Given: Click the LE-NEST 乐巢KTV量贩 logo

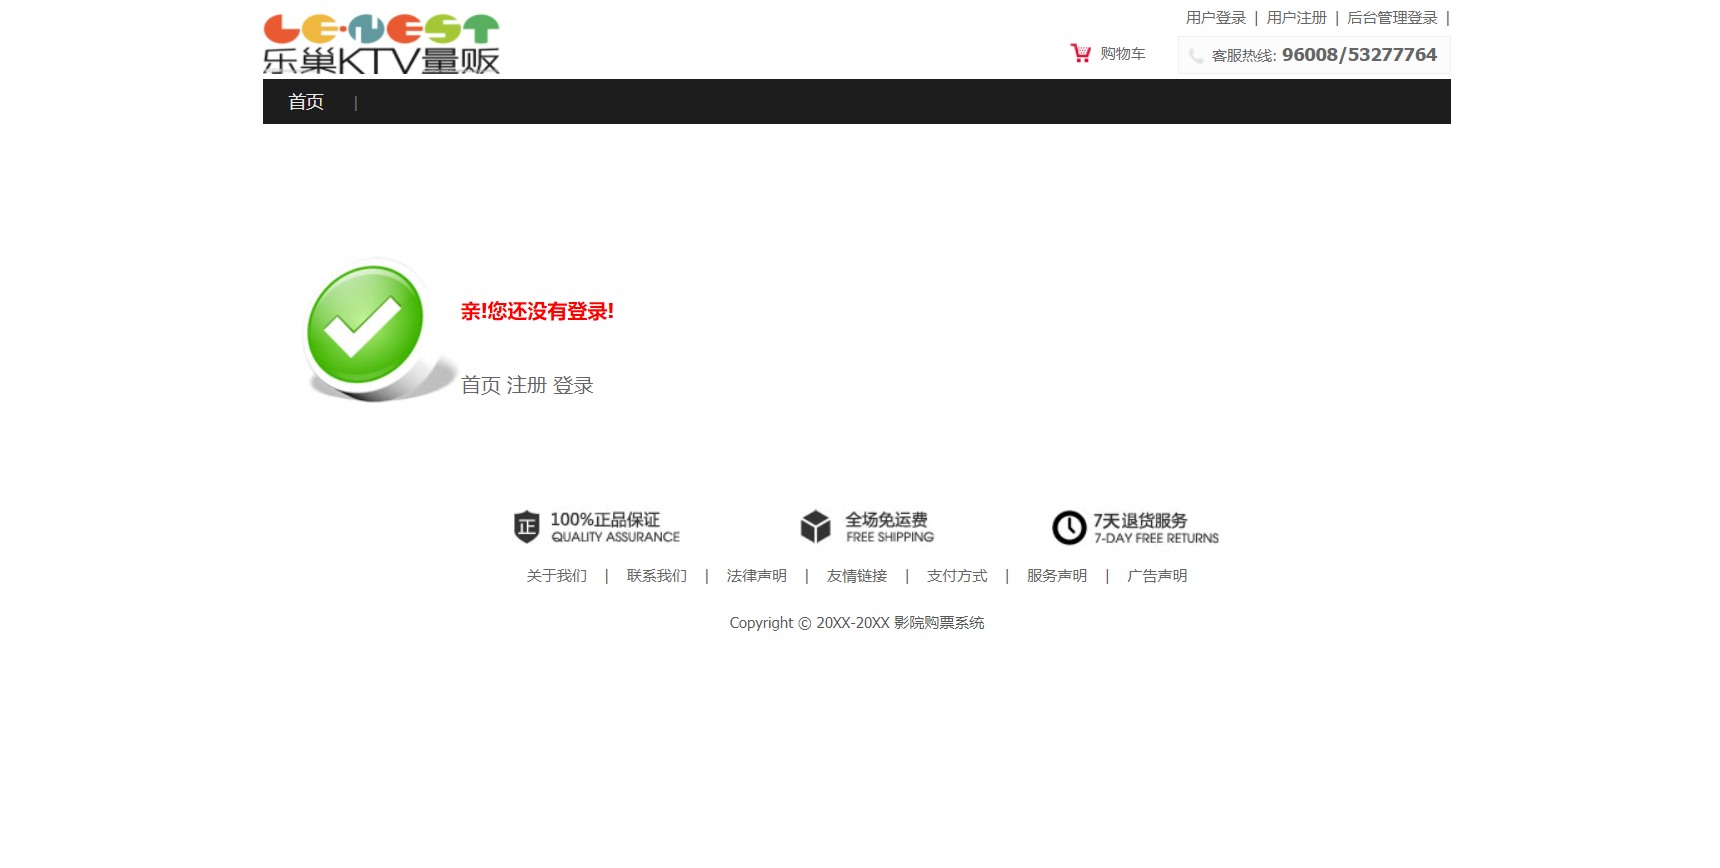Looking at the screenshot, I should tap(381, 44).
